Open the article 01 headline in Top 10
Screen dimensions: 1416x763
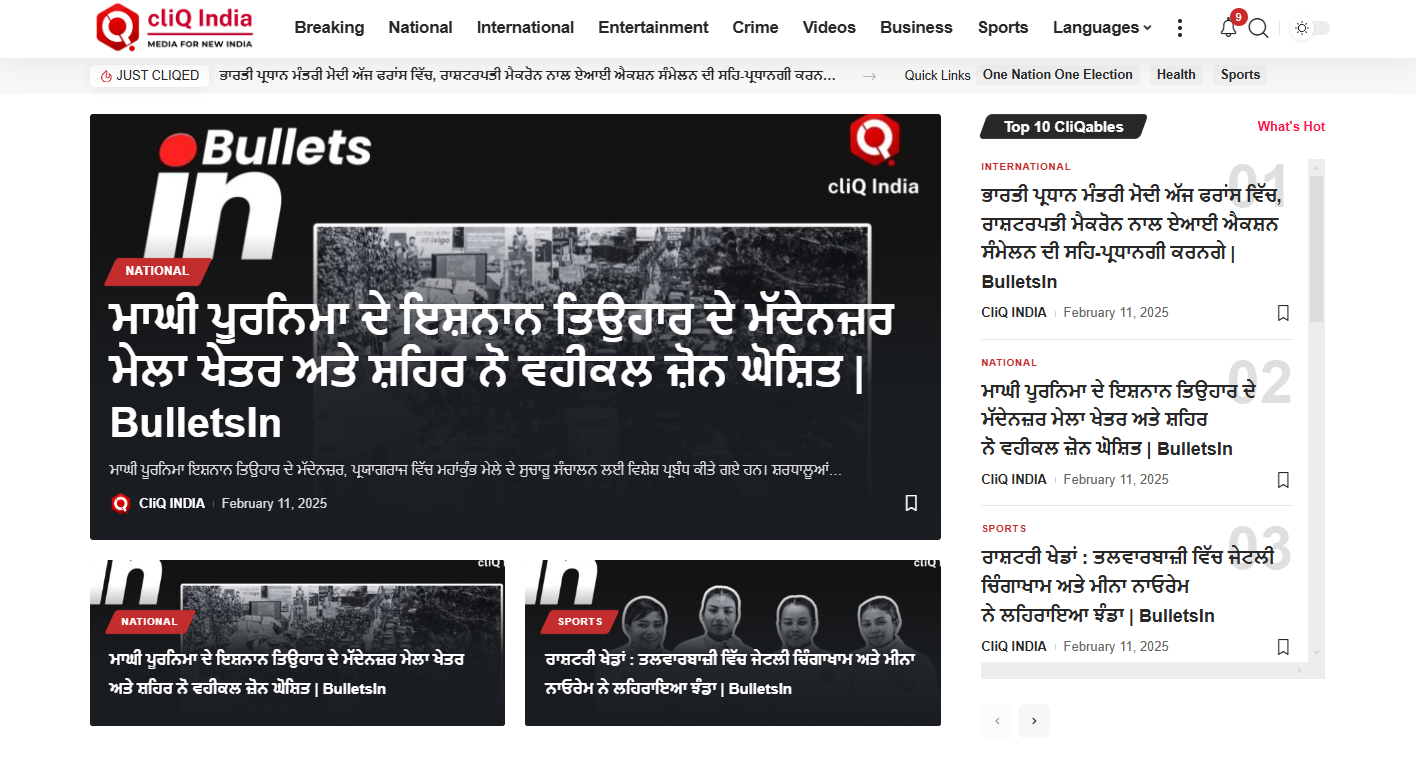click(x=1131, y=237)
